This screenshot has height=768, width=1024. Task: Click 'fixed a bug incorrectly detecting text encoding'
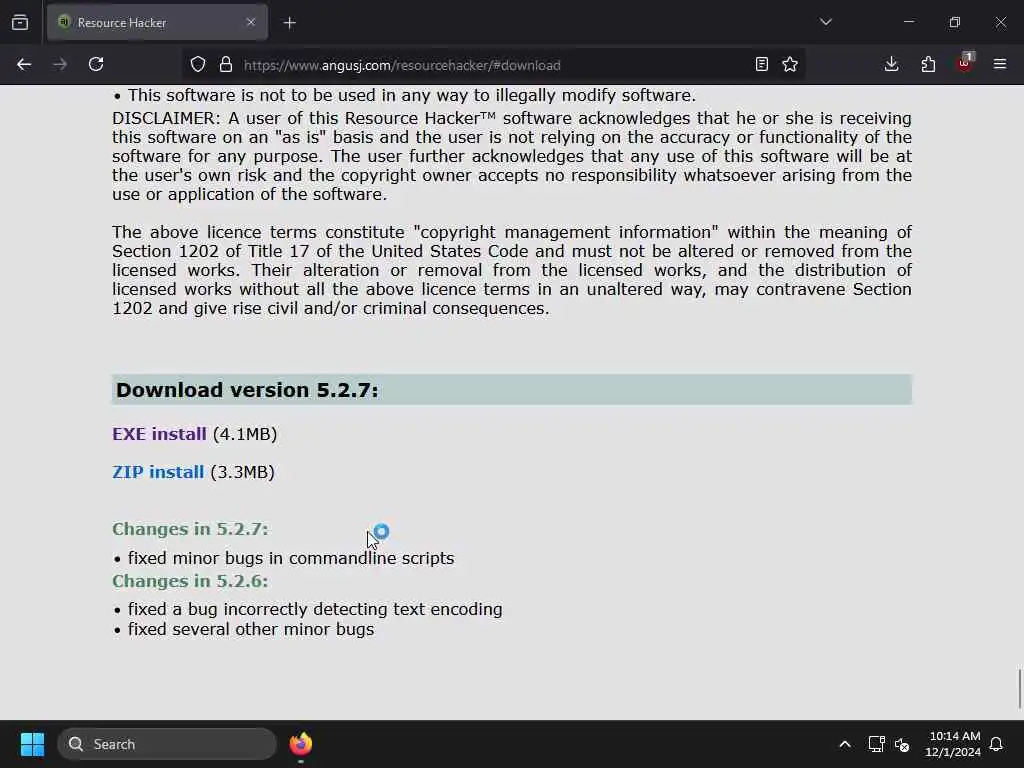point(315,609)
